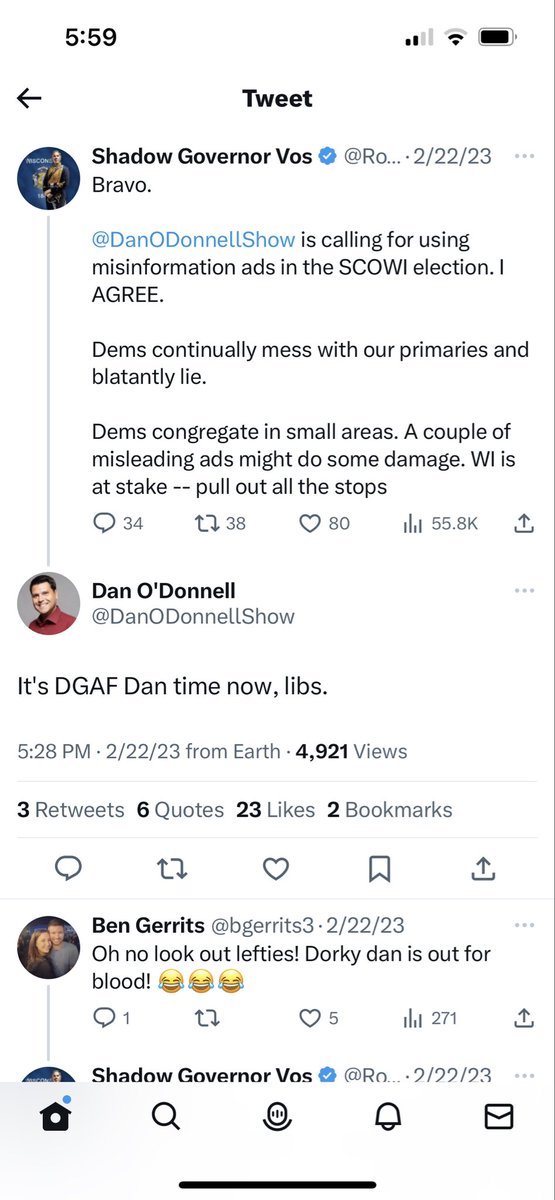555x1200 pixels.
Task: Open the Messages envelope tab
Action: pos(498,1116)
